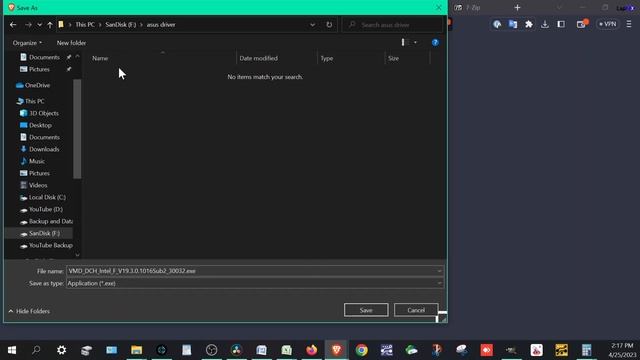Open Desktop in the navigation pane
This screenshot has height=360, width=640.
pos(36,125)
